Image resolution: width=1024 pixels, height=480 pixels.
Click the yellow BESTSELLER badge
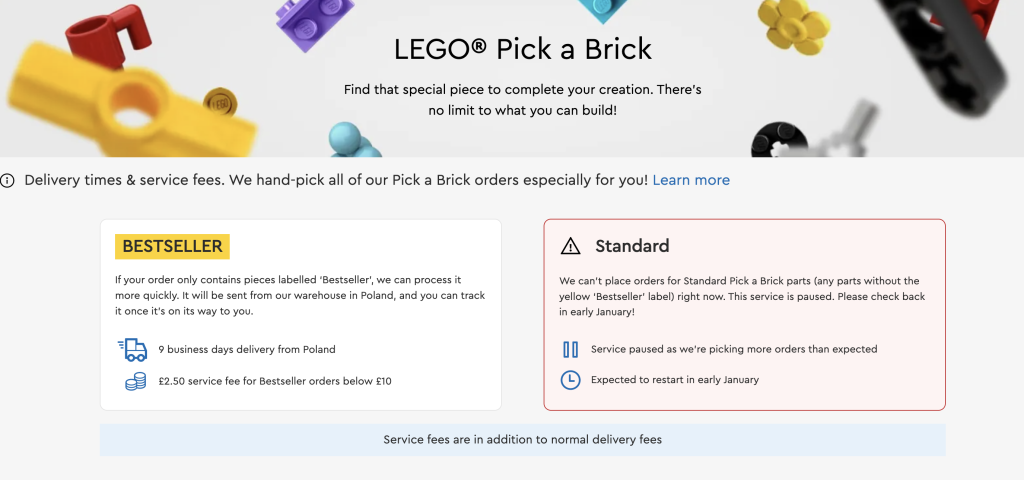coord(173,246)
